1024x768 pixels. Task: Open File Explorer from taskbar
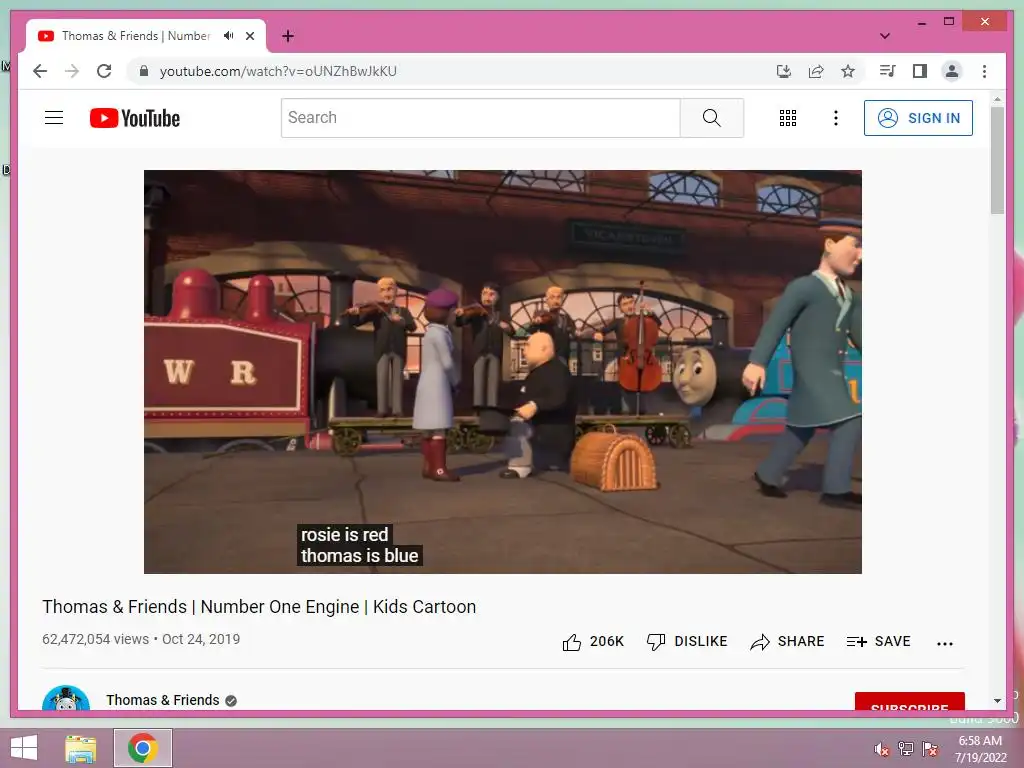tap(80, 748)
